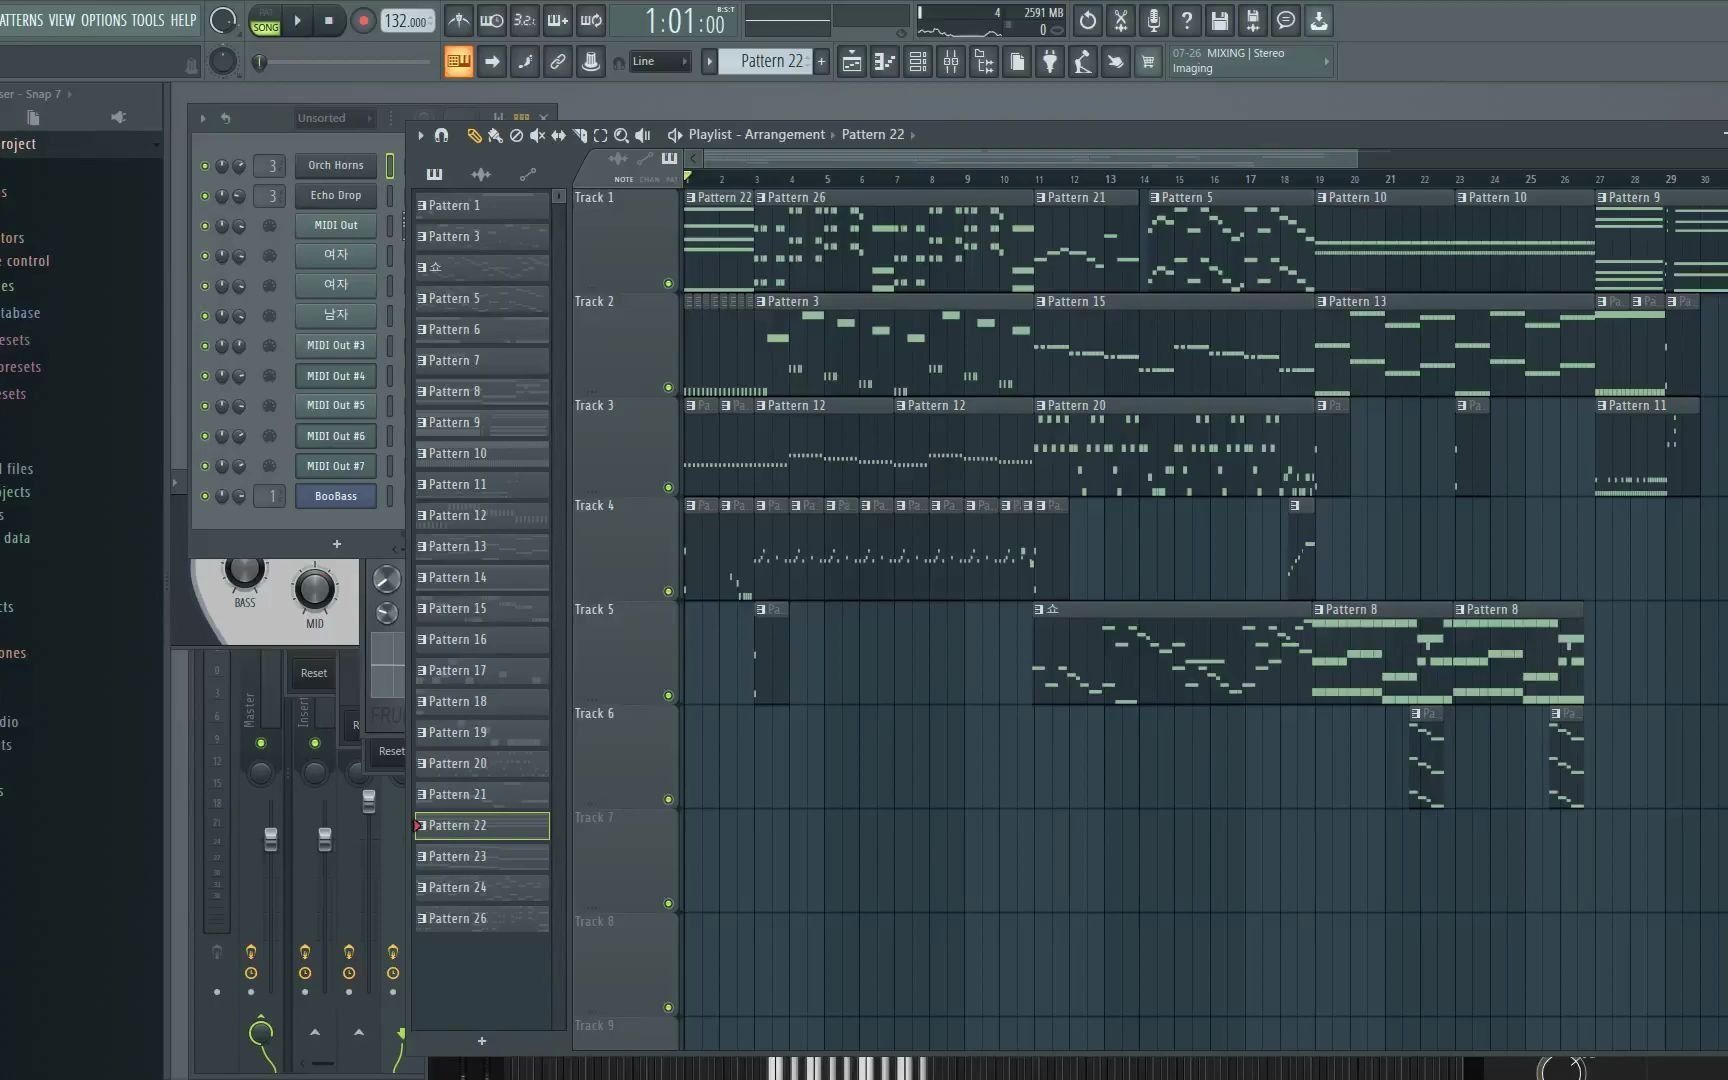Enable wait for input before recording
The image size is (1728, 1080).
491,20
